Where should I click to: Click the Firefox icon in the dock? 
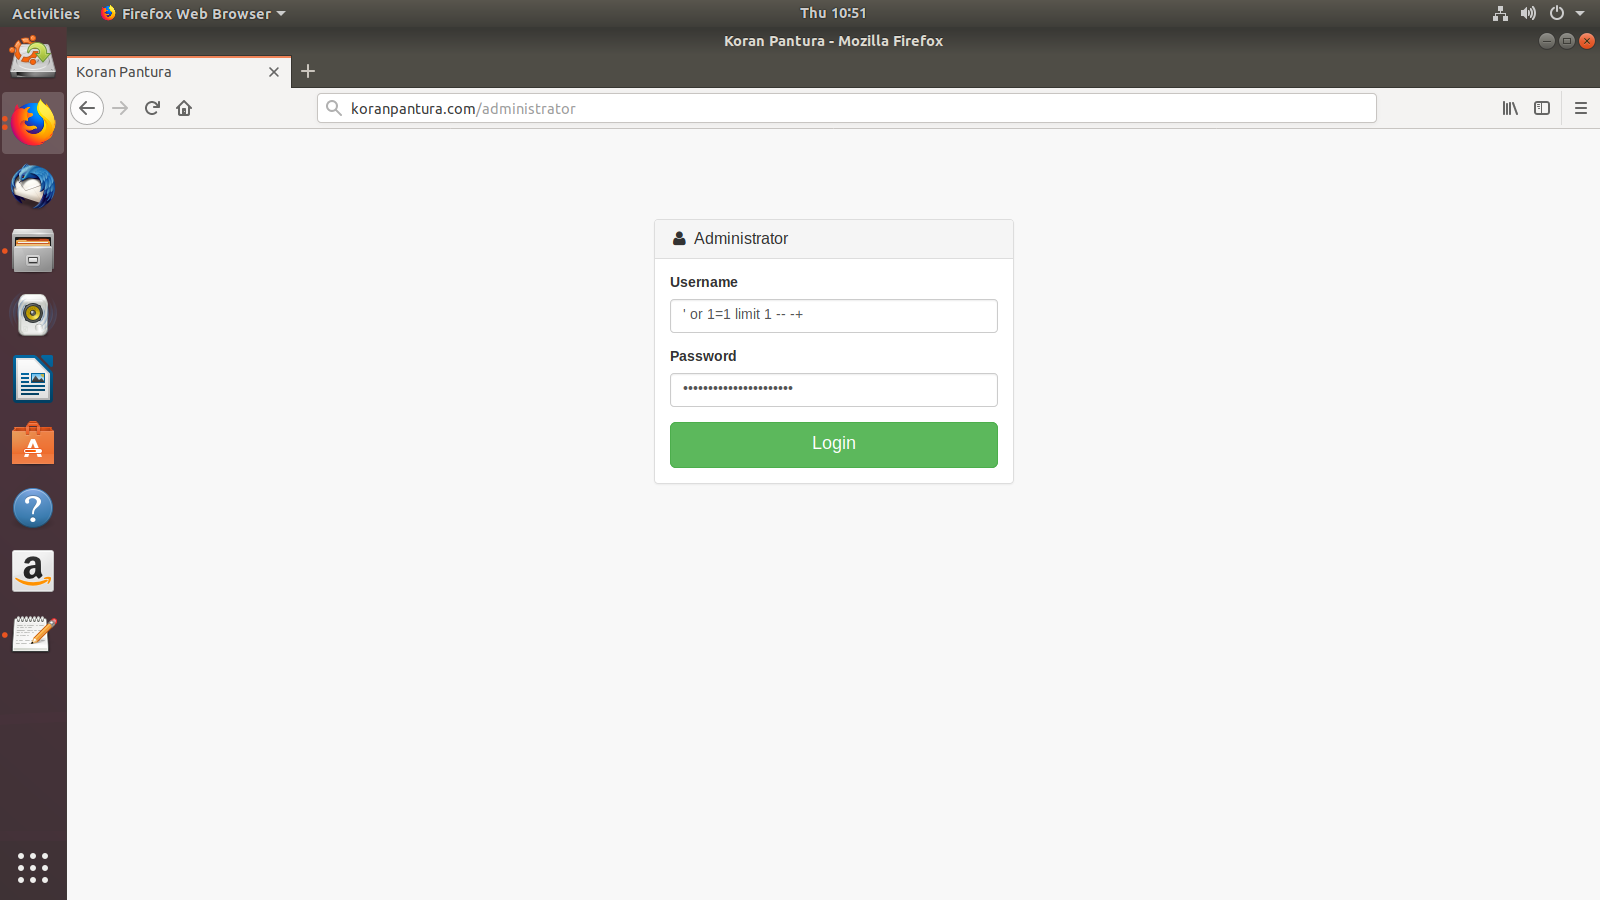33,123
